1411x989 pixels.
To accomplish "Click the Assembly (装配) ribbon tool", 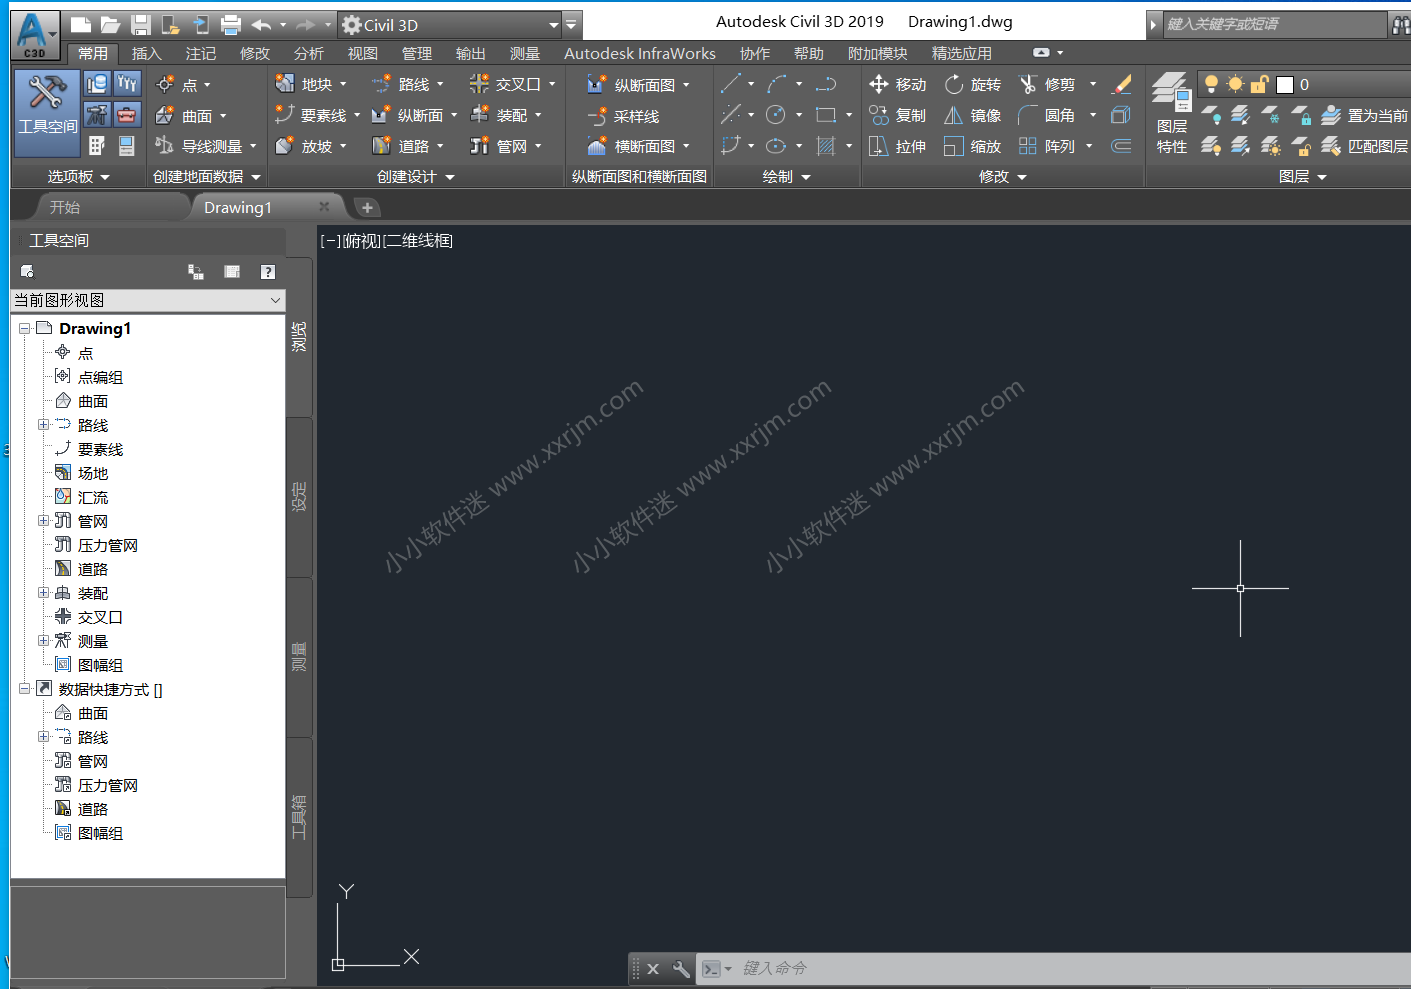I will (505, 116).
